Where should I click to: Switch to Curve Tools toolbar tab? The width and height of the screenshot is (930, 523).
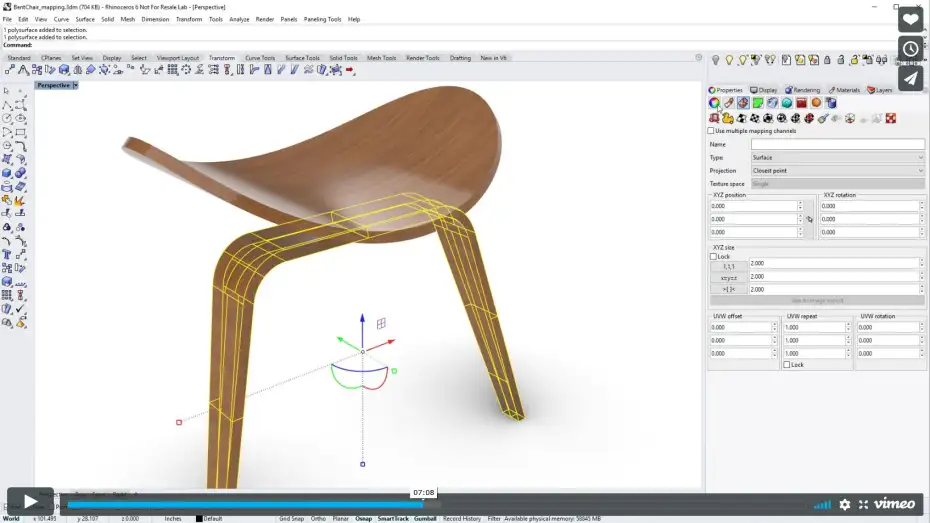pyautogui.click(x=260, y=58)
